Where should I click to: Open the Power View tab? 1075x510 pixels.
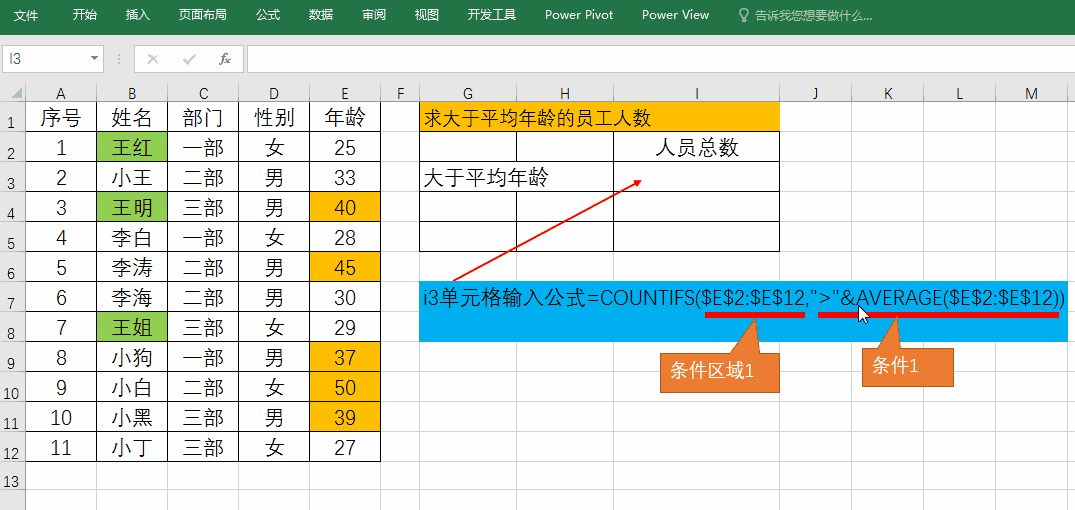tap(675, 14)
